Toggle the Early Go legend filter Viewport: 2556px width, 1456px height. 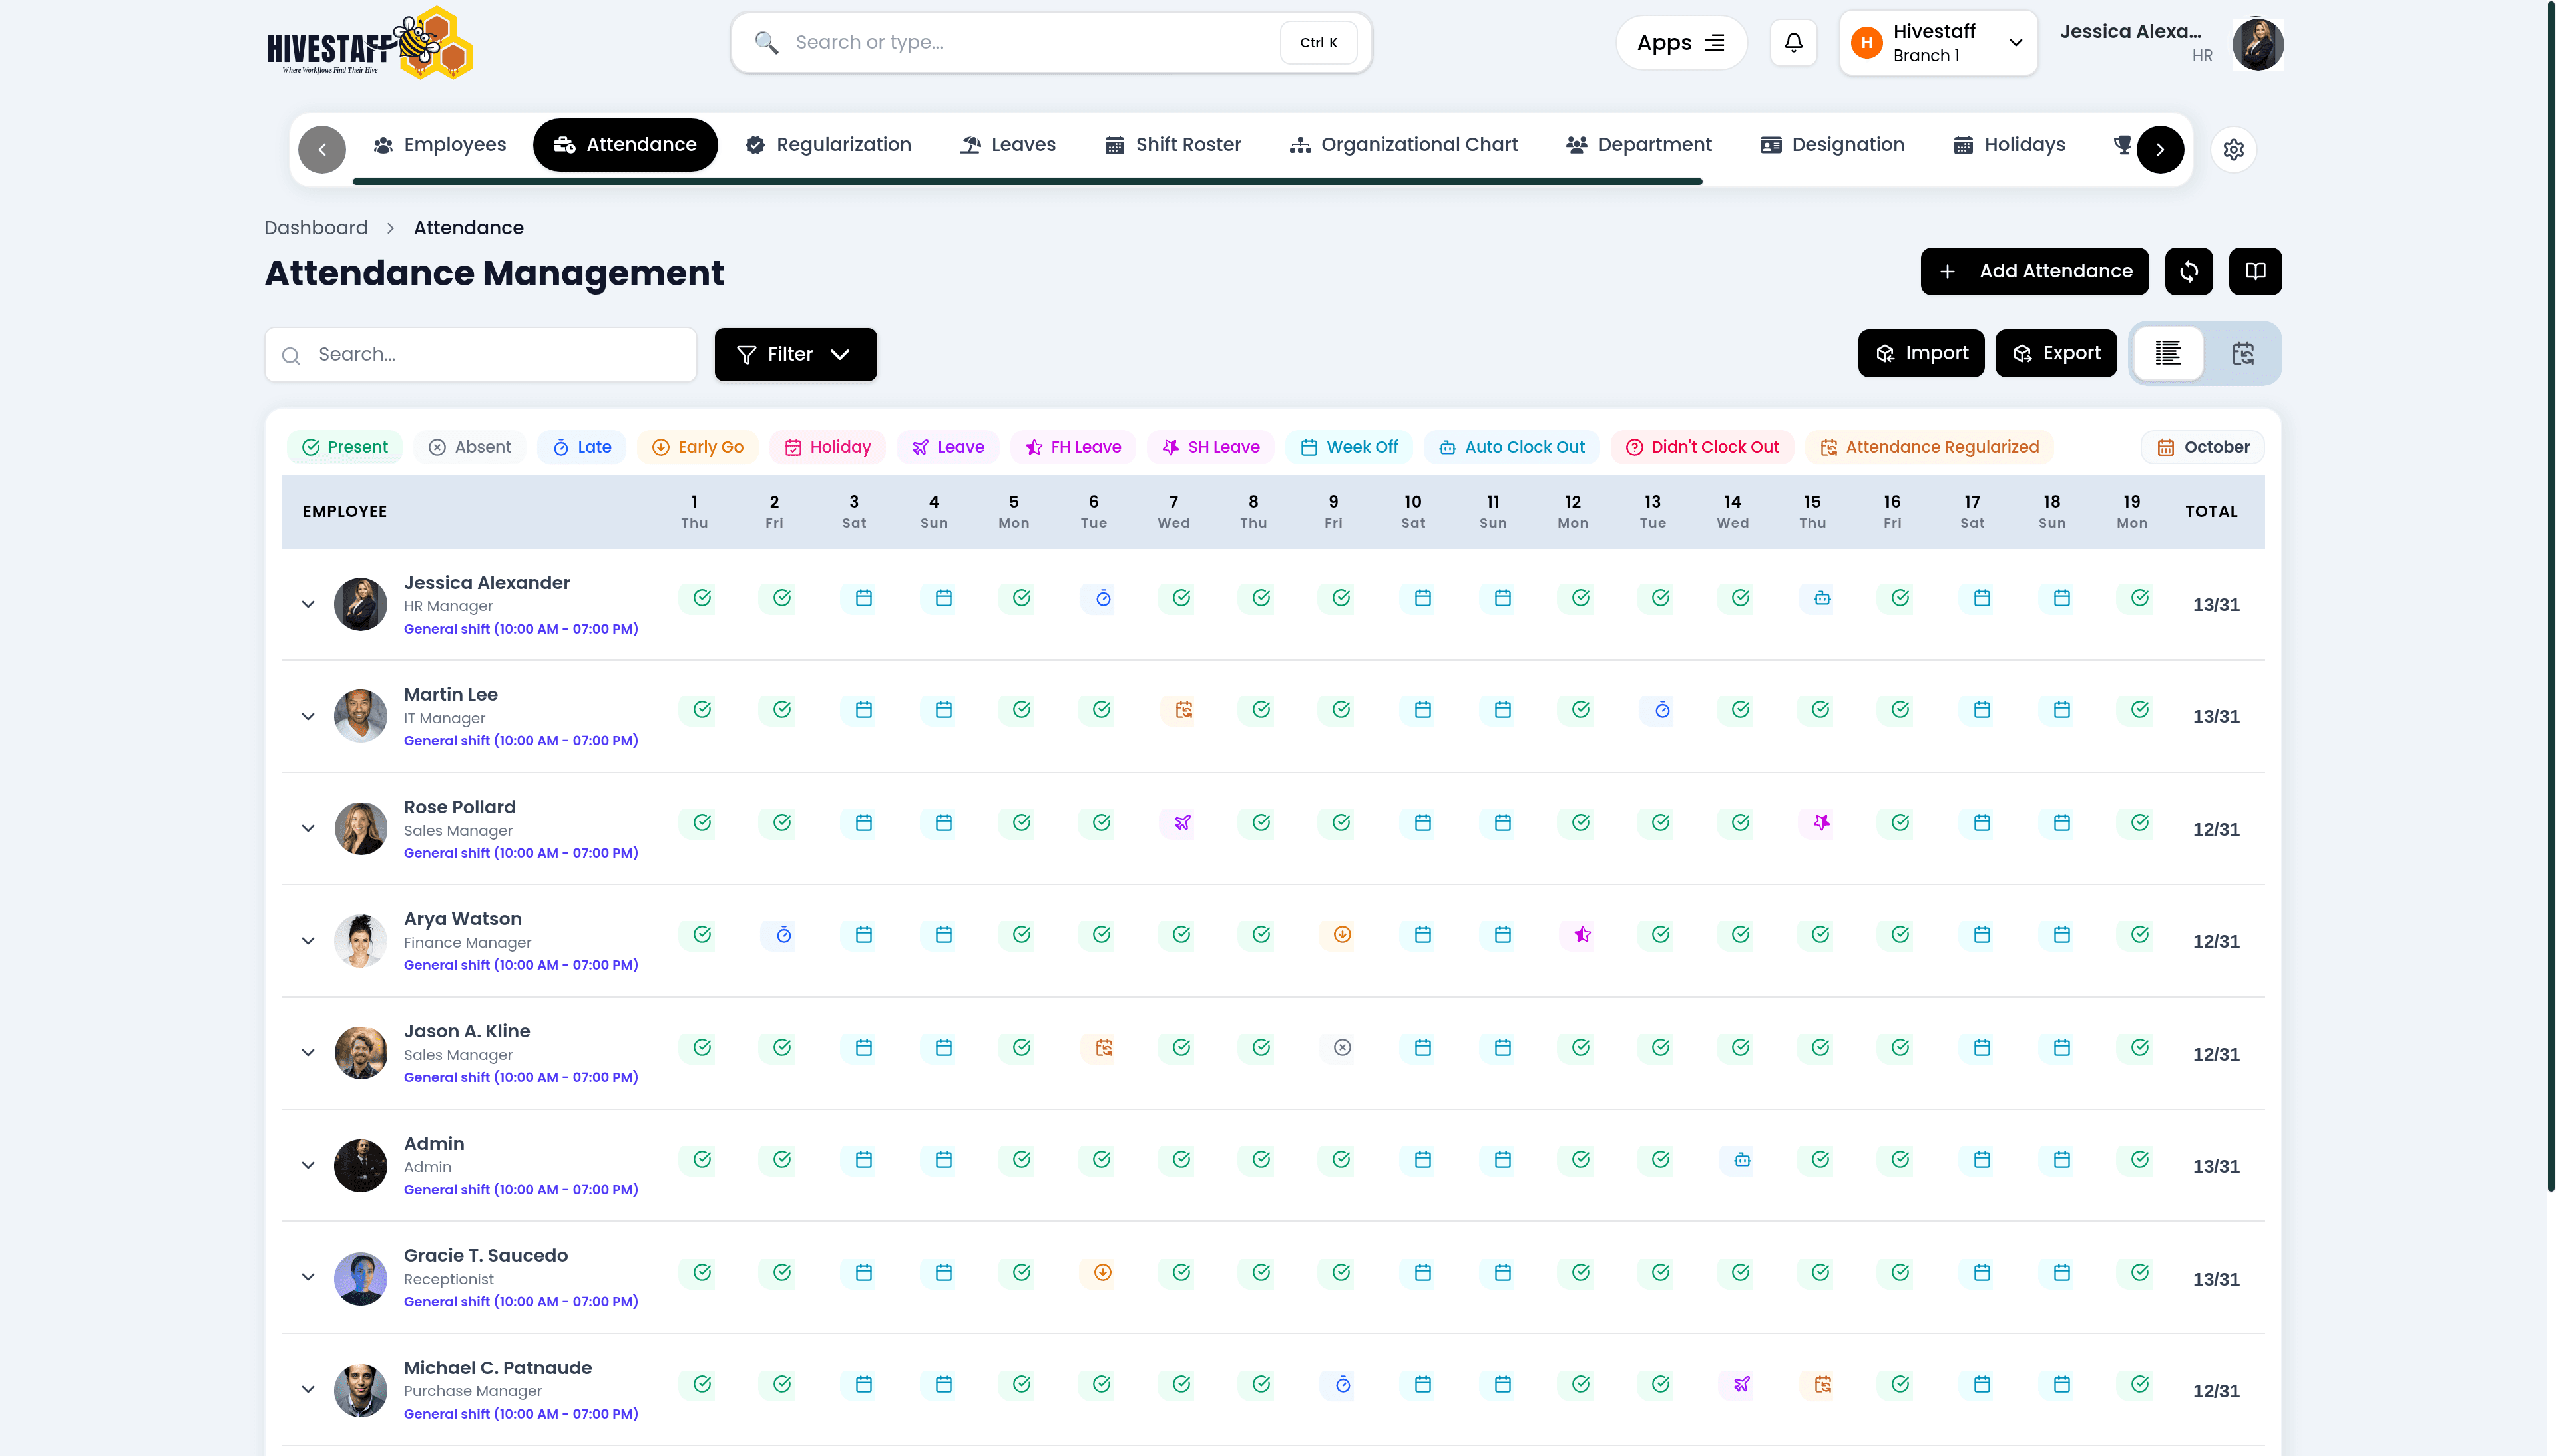(x=697, y=447)
